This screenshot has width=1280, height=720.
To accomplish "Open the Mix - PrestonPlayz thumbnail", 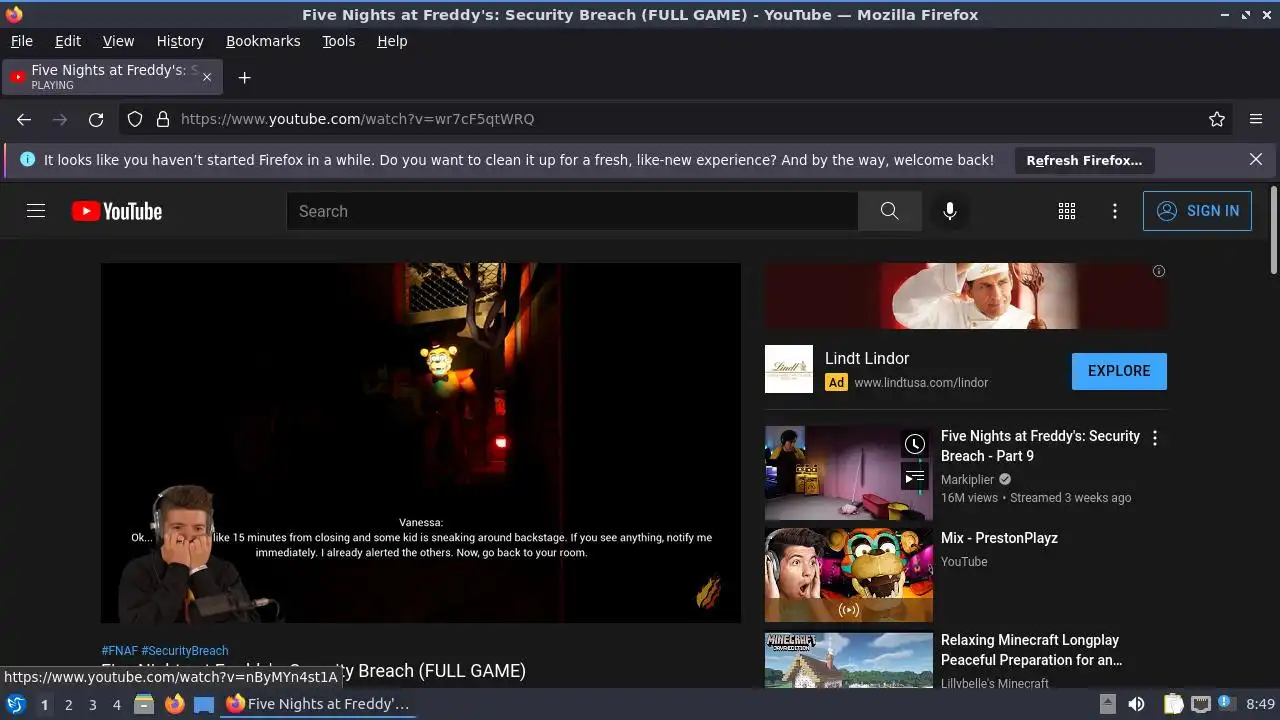I will pos(849,575).
